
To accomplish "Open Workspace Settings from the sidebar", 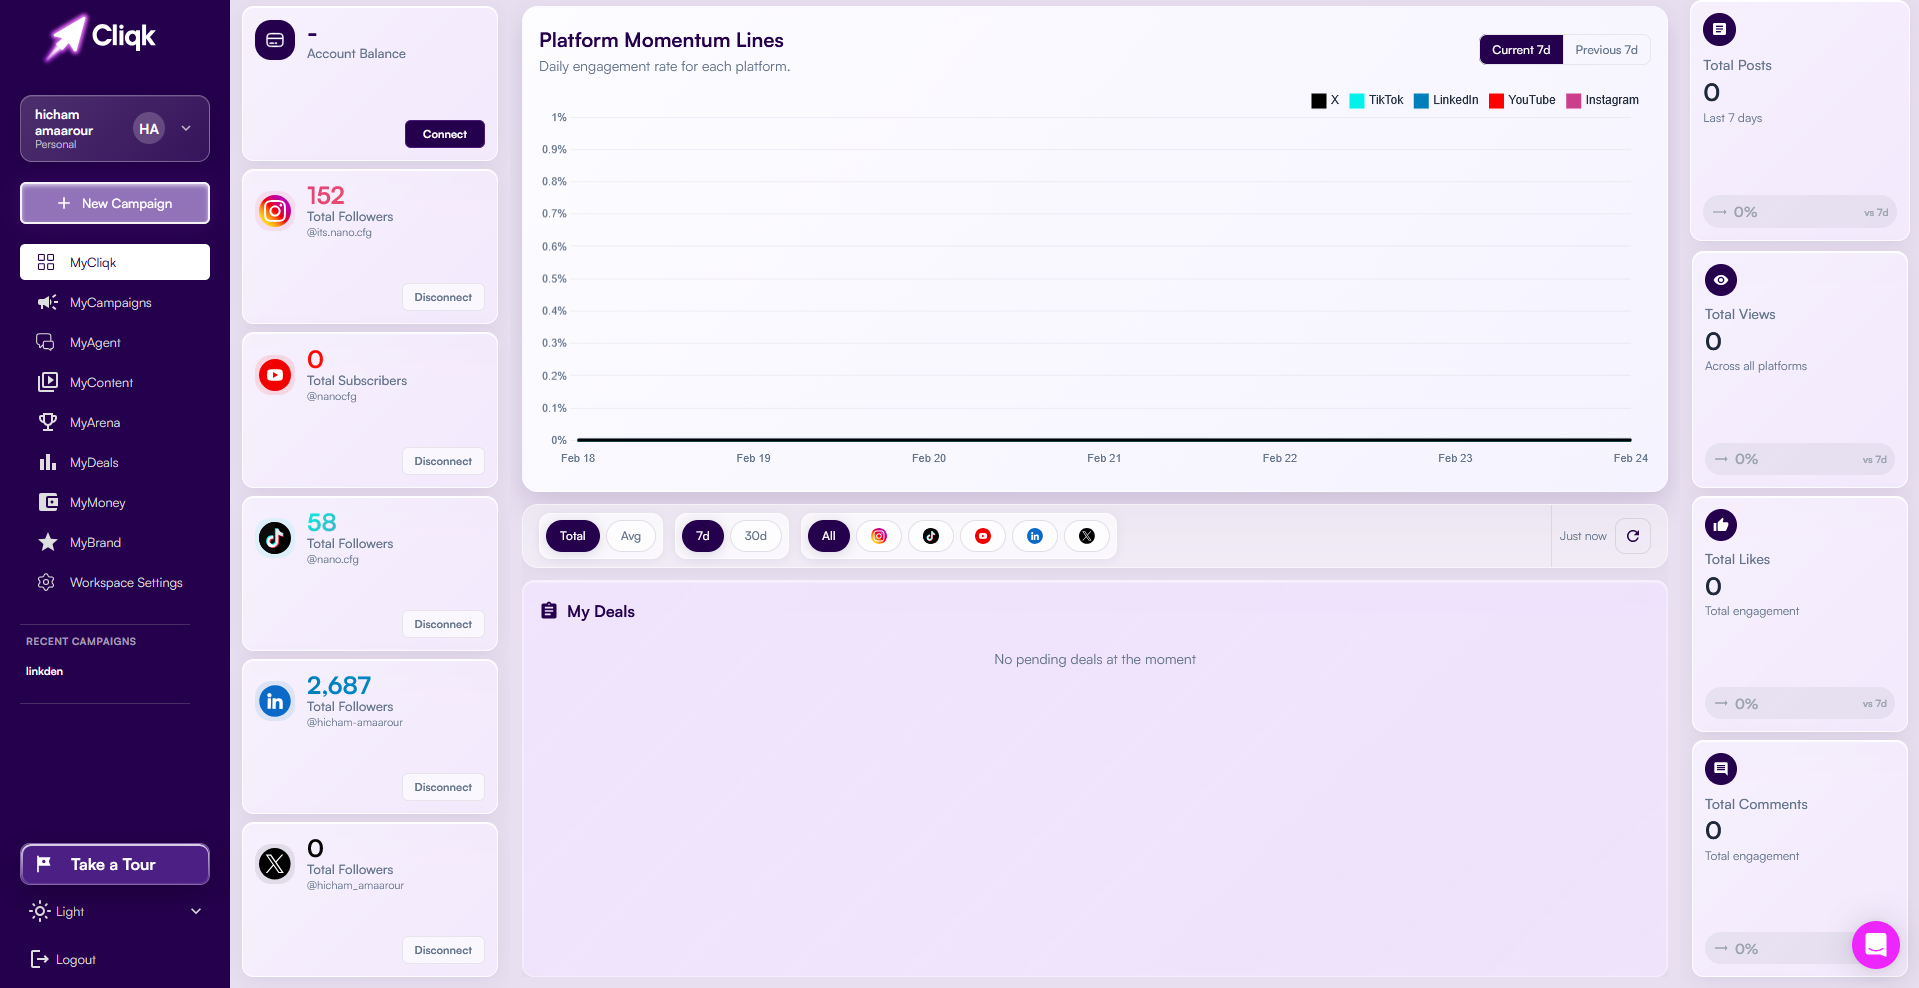I will pos(125,582).
